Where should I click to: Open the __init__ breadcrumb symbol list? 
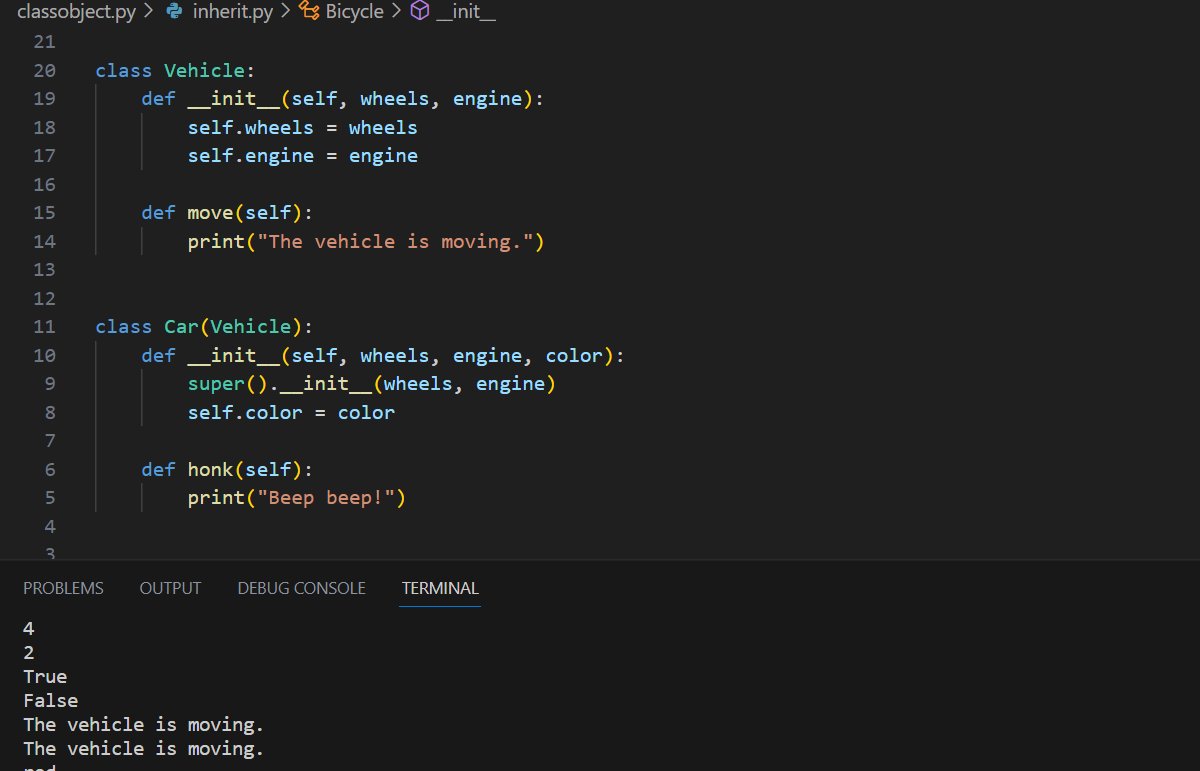(466, 13)
